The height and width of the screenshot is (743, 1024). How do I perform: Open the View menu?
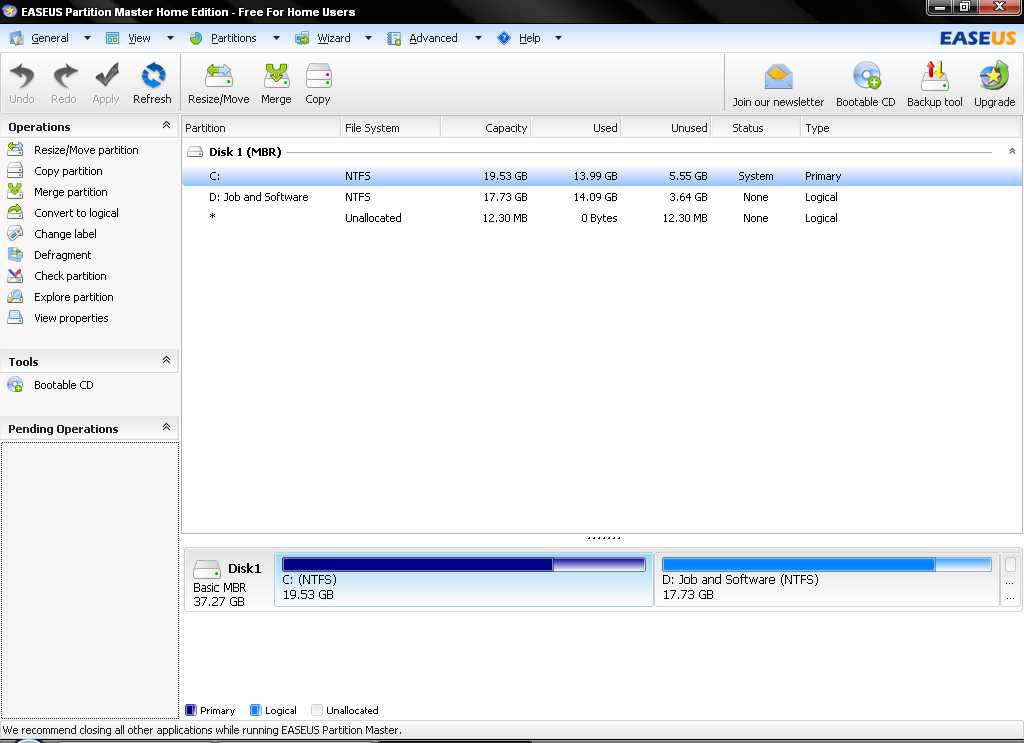point(139,38)
